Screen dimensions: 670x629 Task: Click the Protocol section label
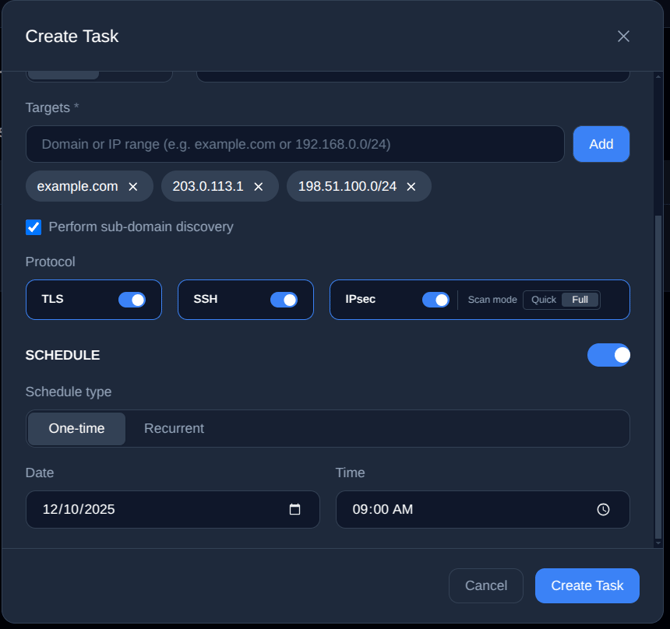click(x=50, y=262)
